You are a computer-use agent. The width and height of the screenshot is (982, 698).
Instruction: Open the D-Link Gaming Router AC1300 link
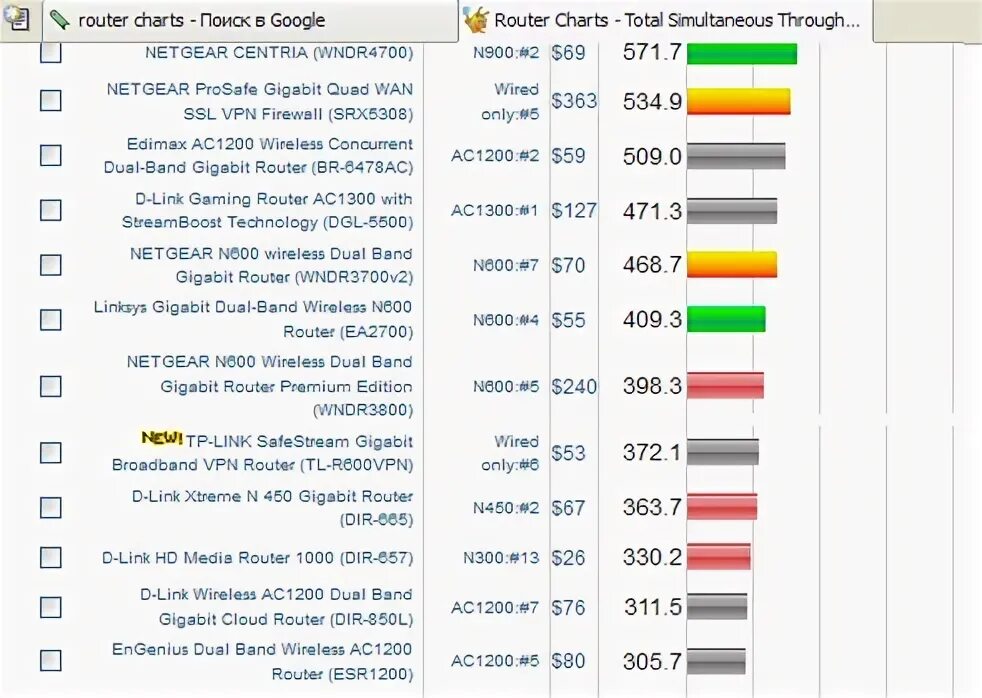tap(267, 210)
